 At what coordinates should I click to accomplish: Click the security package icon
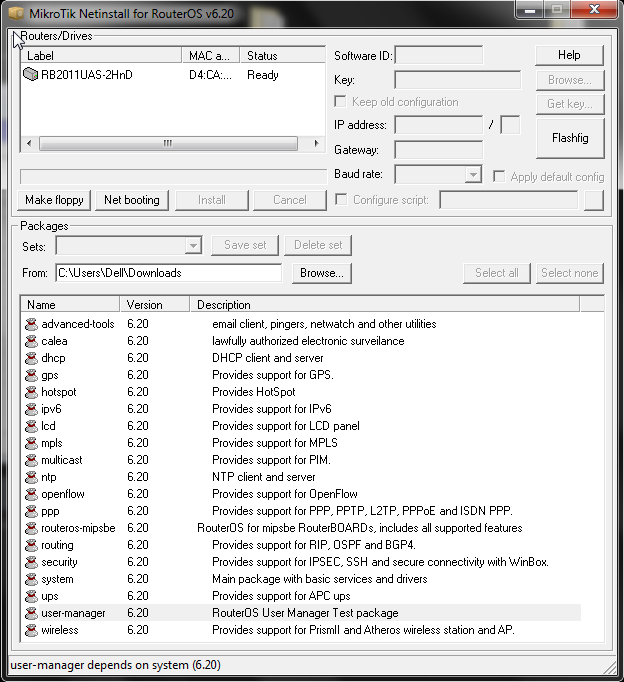pos(31,562)
